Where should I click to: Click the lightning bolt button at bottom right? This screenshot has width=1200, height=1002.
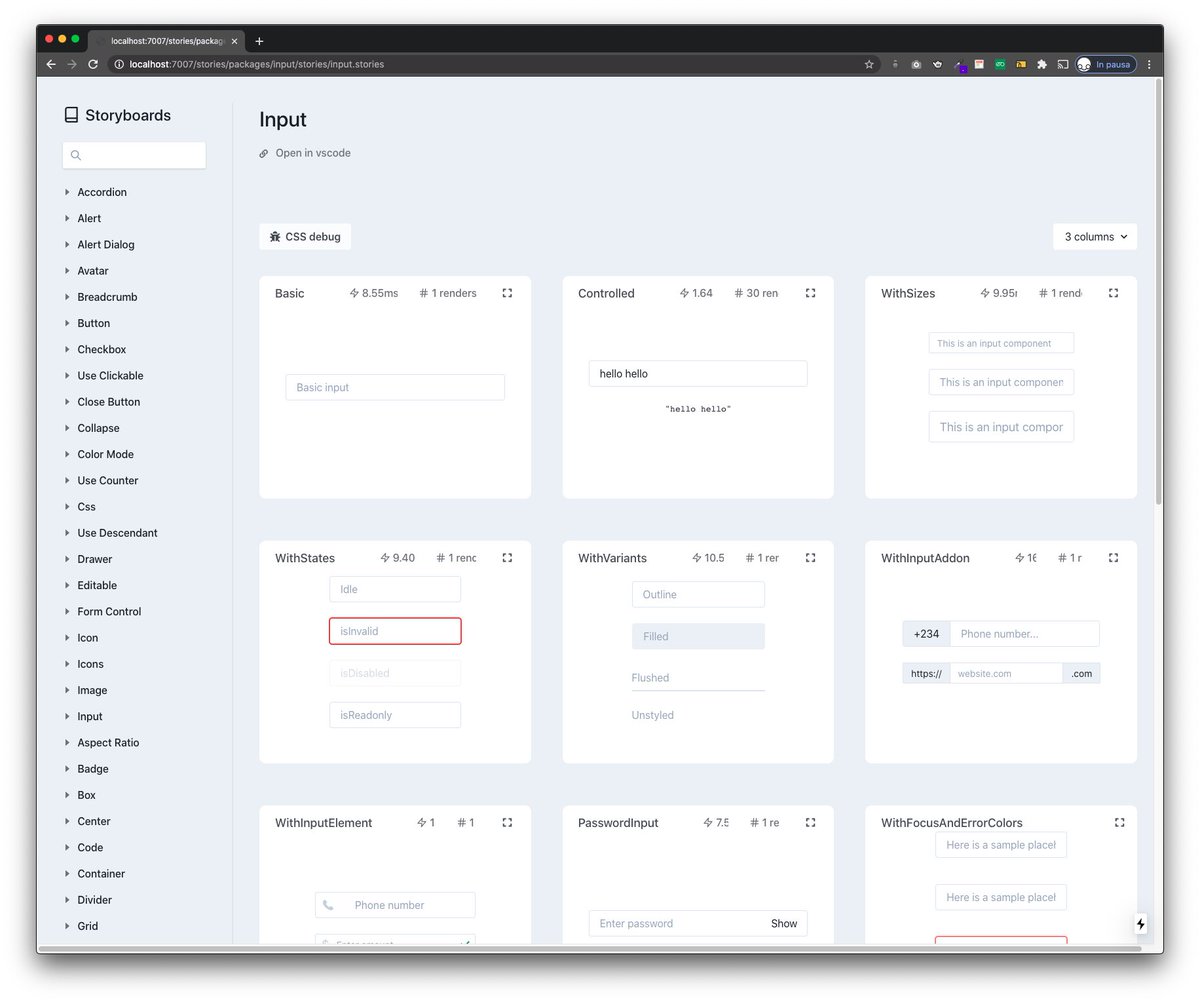[1141, 924]
